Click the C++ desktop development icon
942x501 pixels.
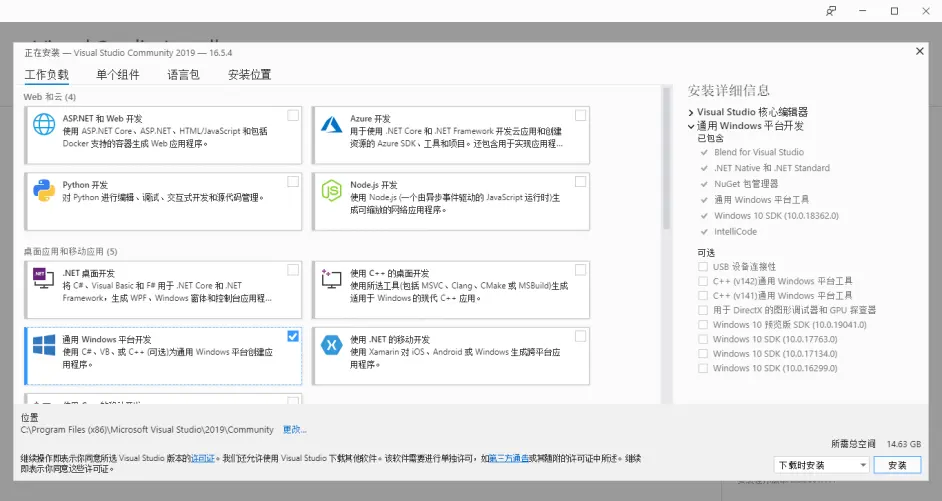pos(332,278)
